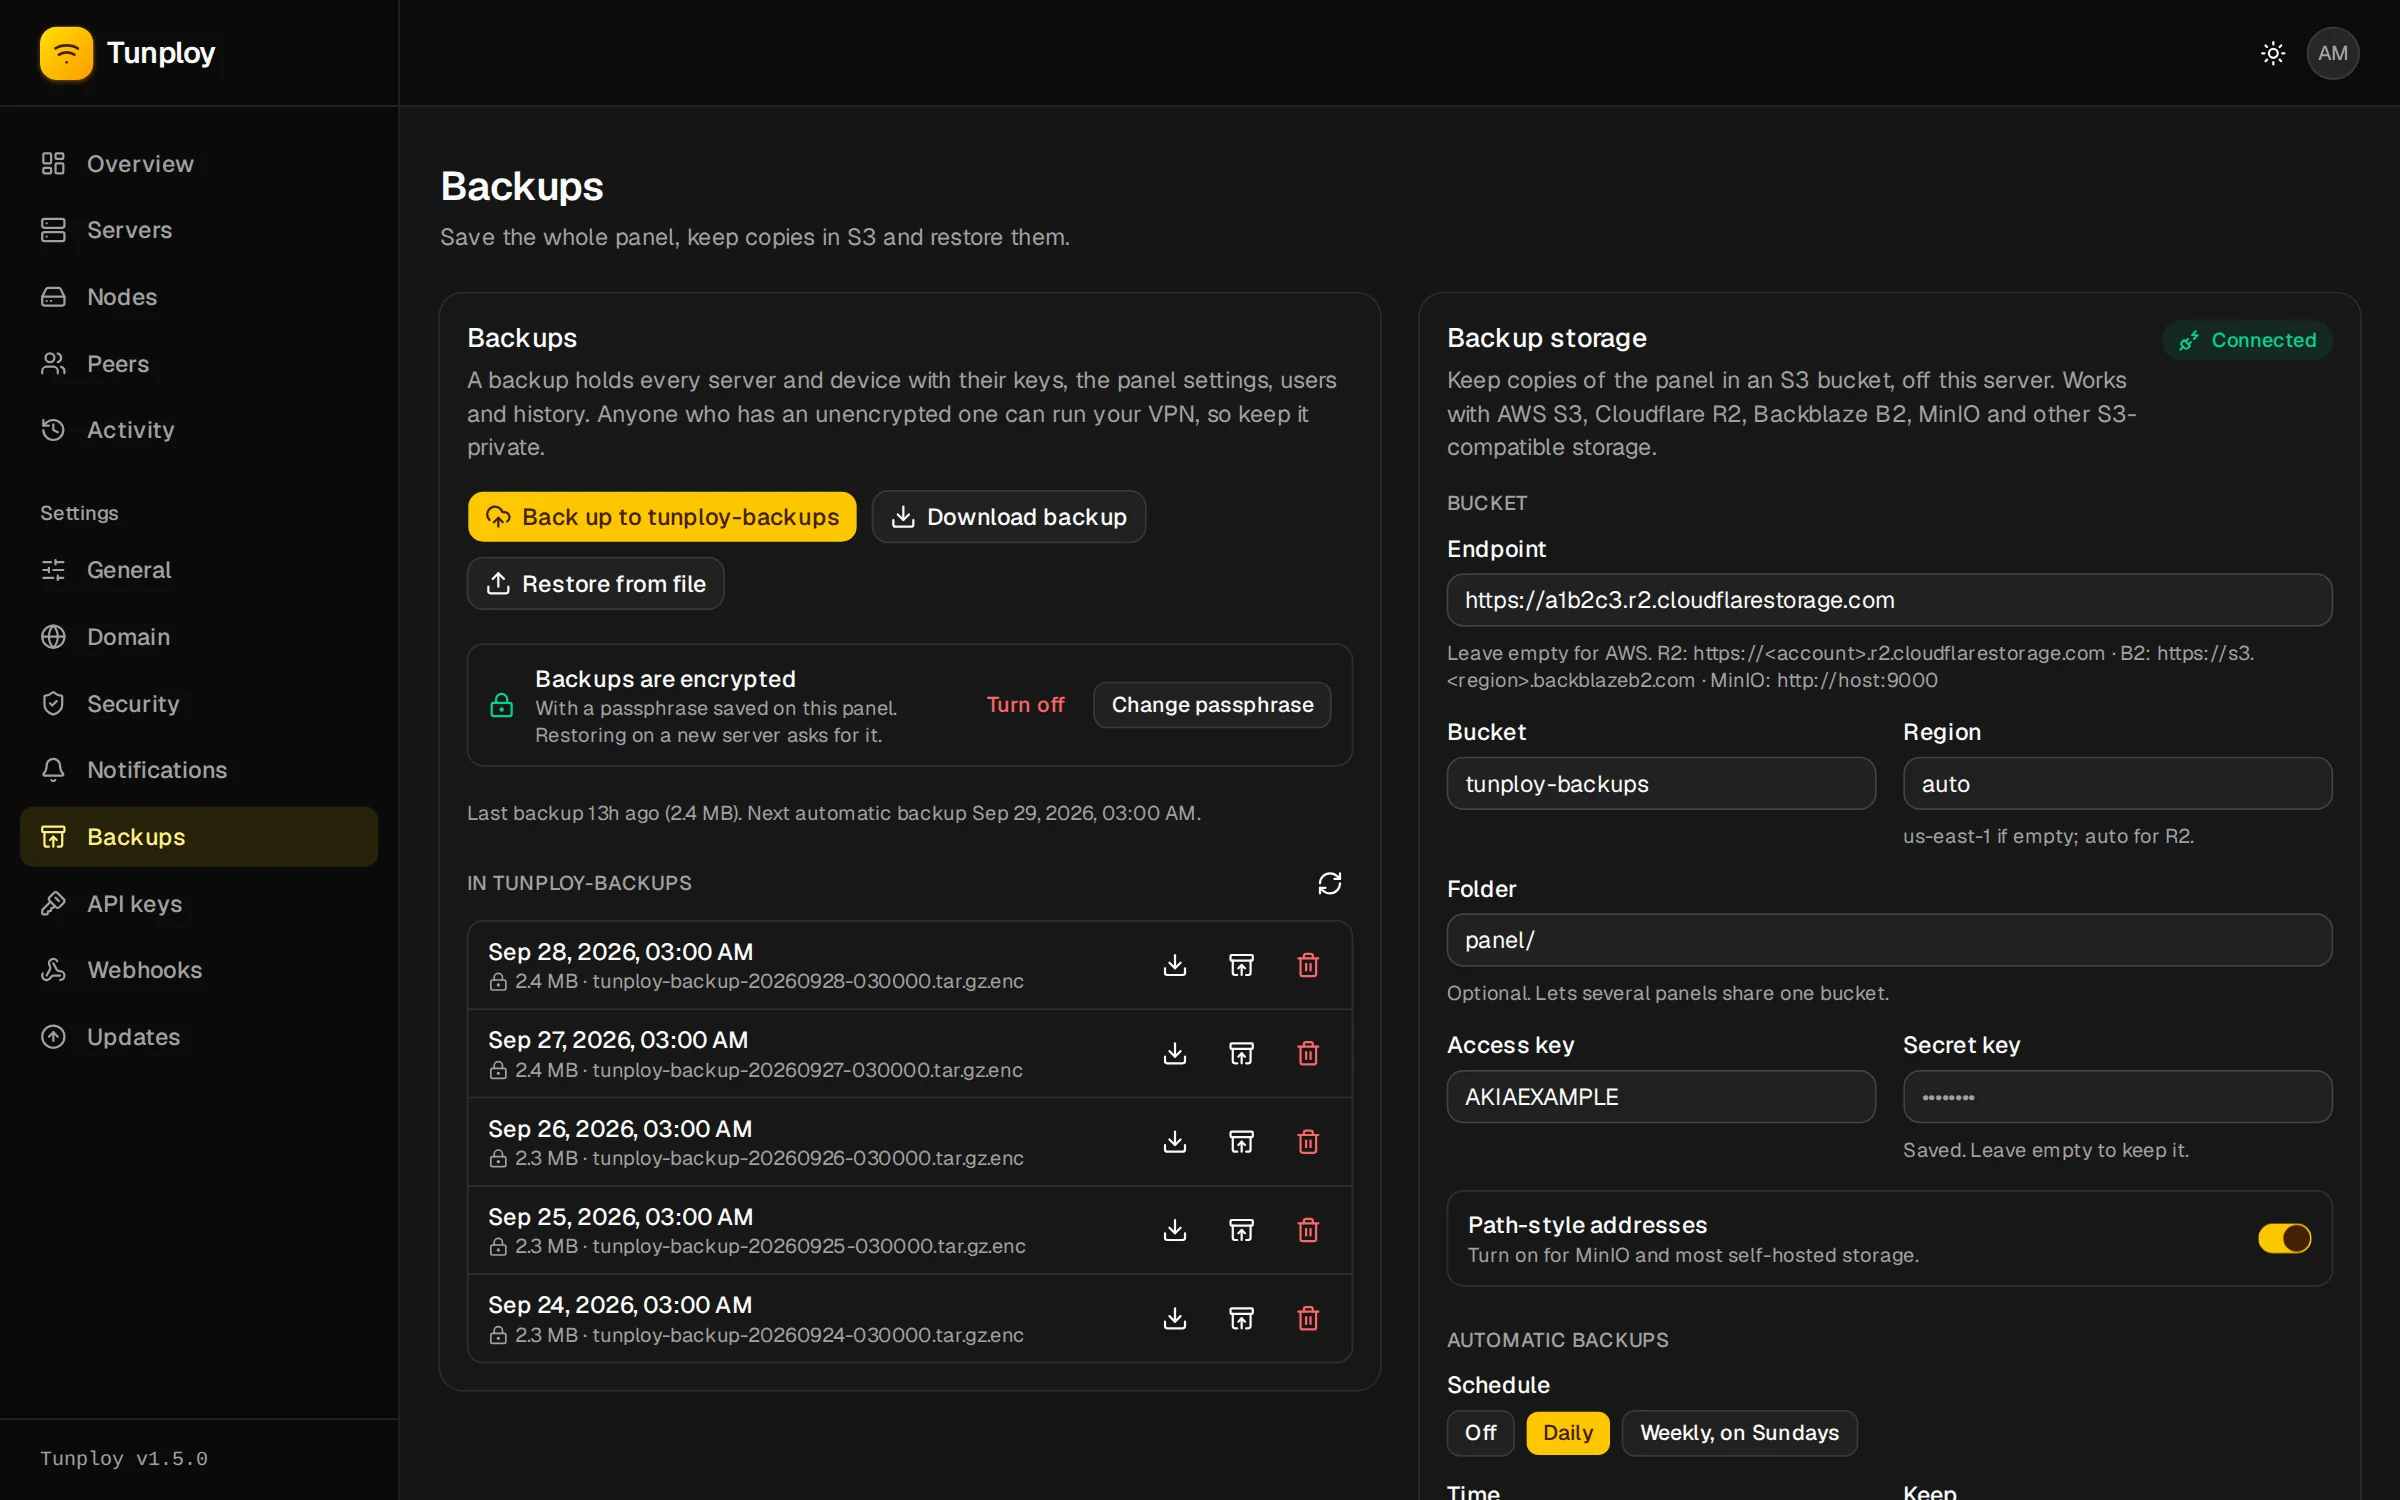Click into the Bucket name field
Viewport: 2400px width, 1500px height.
click(x=1661, y=784)
